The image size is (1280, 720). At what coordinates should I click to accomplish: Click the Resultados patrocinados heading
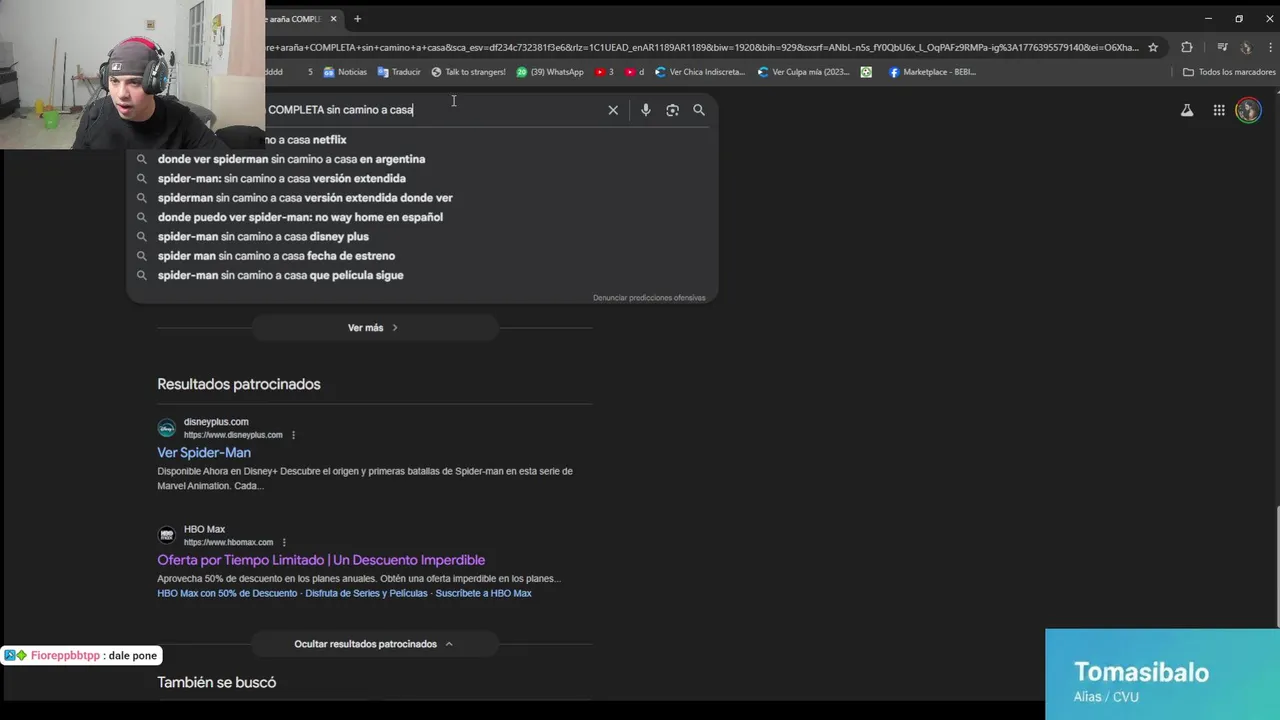click(239, 384)
